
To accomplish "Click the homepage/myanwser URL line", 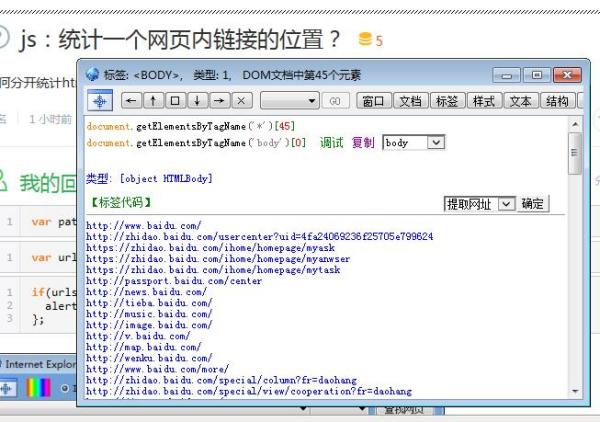I will click(218, 259).
